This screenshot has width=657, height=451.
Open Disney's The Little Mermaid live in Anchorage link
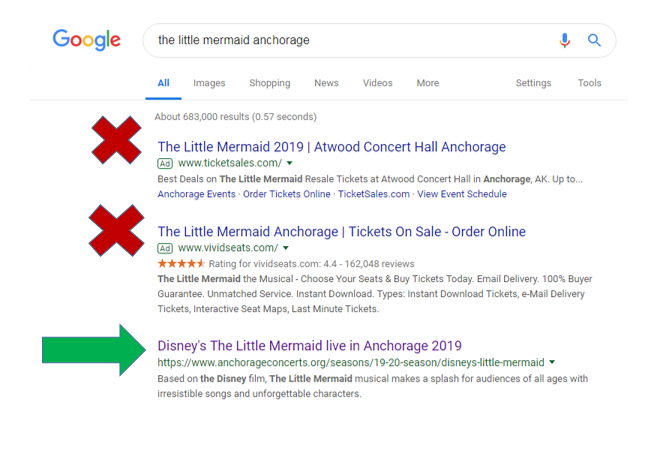(x=310, y=346)
